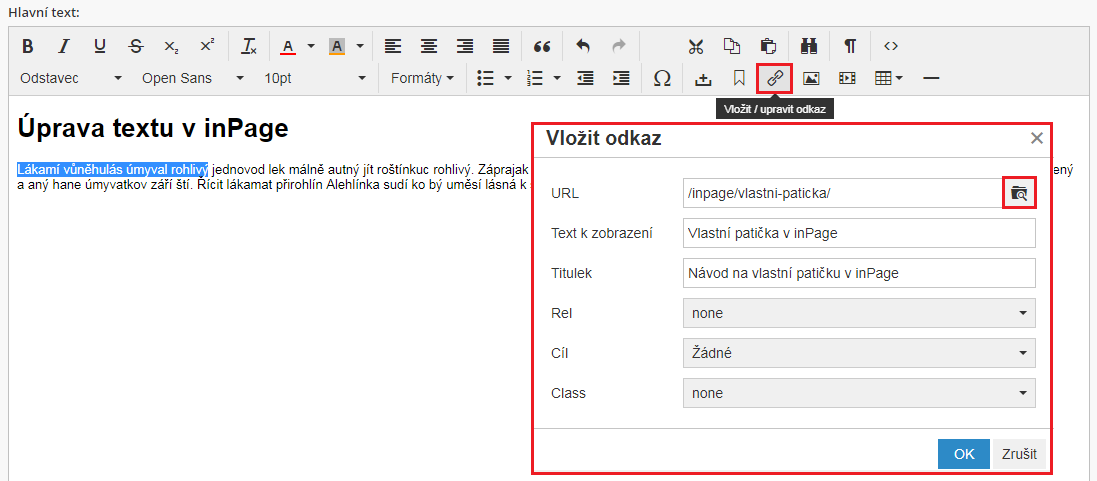Toggle bold formatting
The height and width of the screenshot is (481, 1097).
[x=28, y=46]
